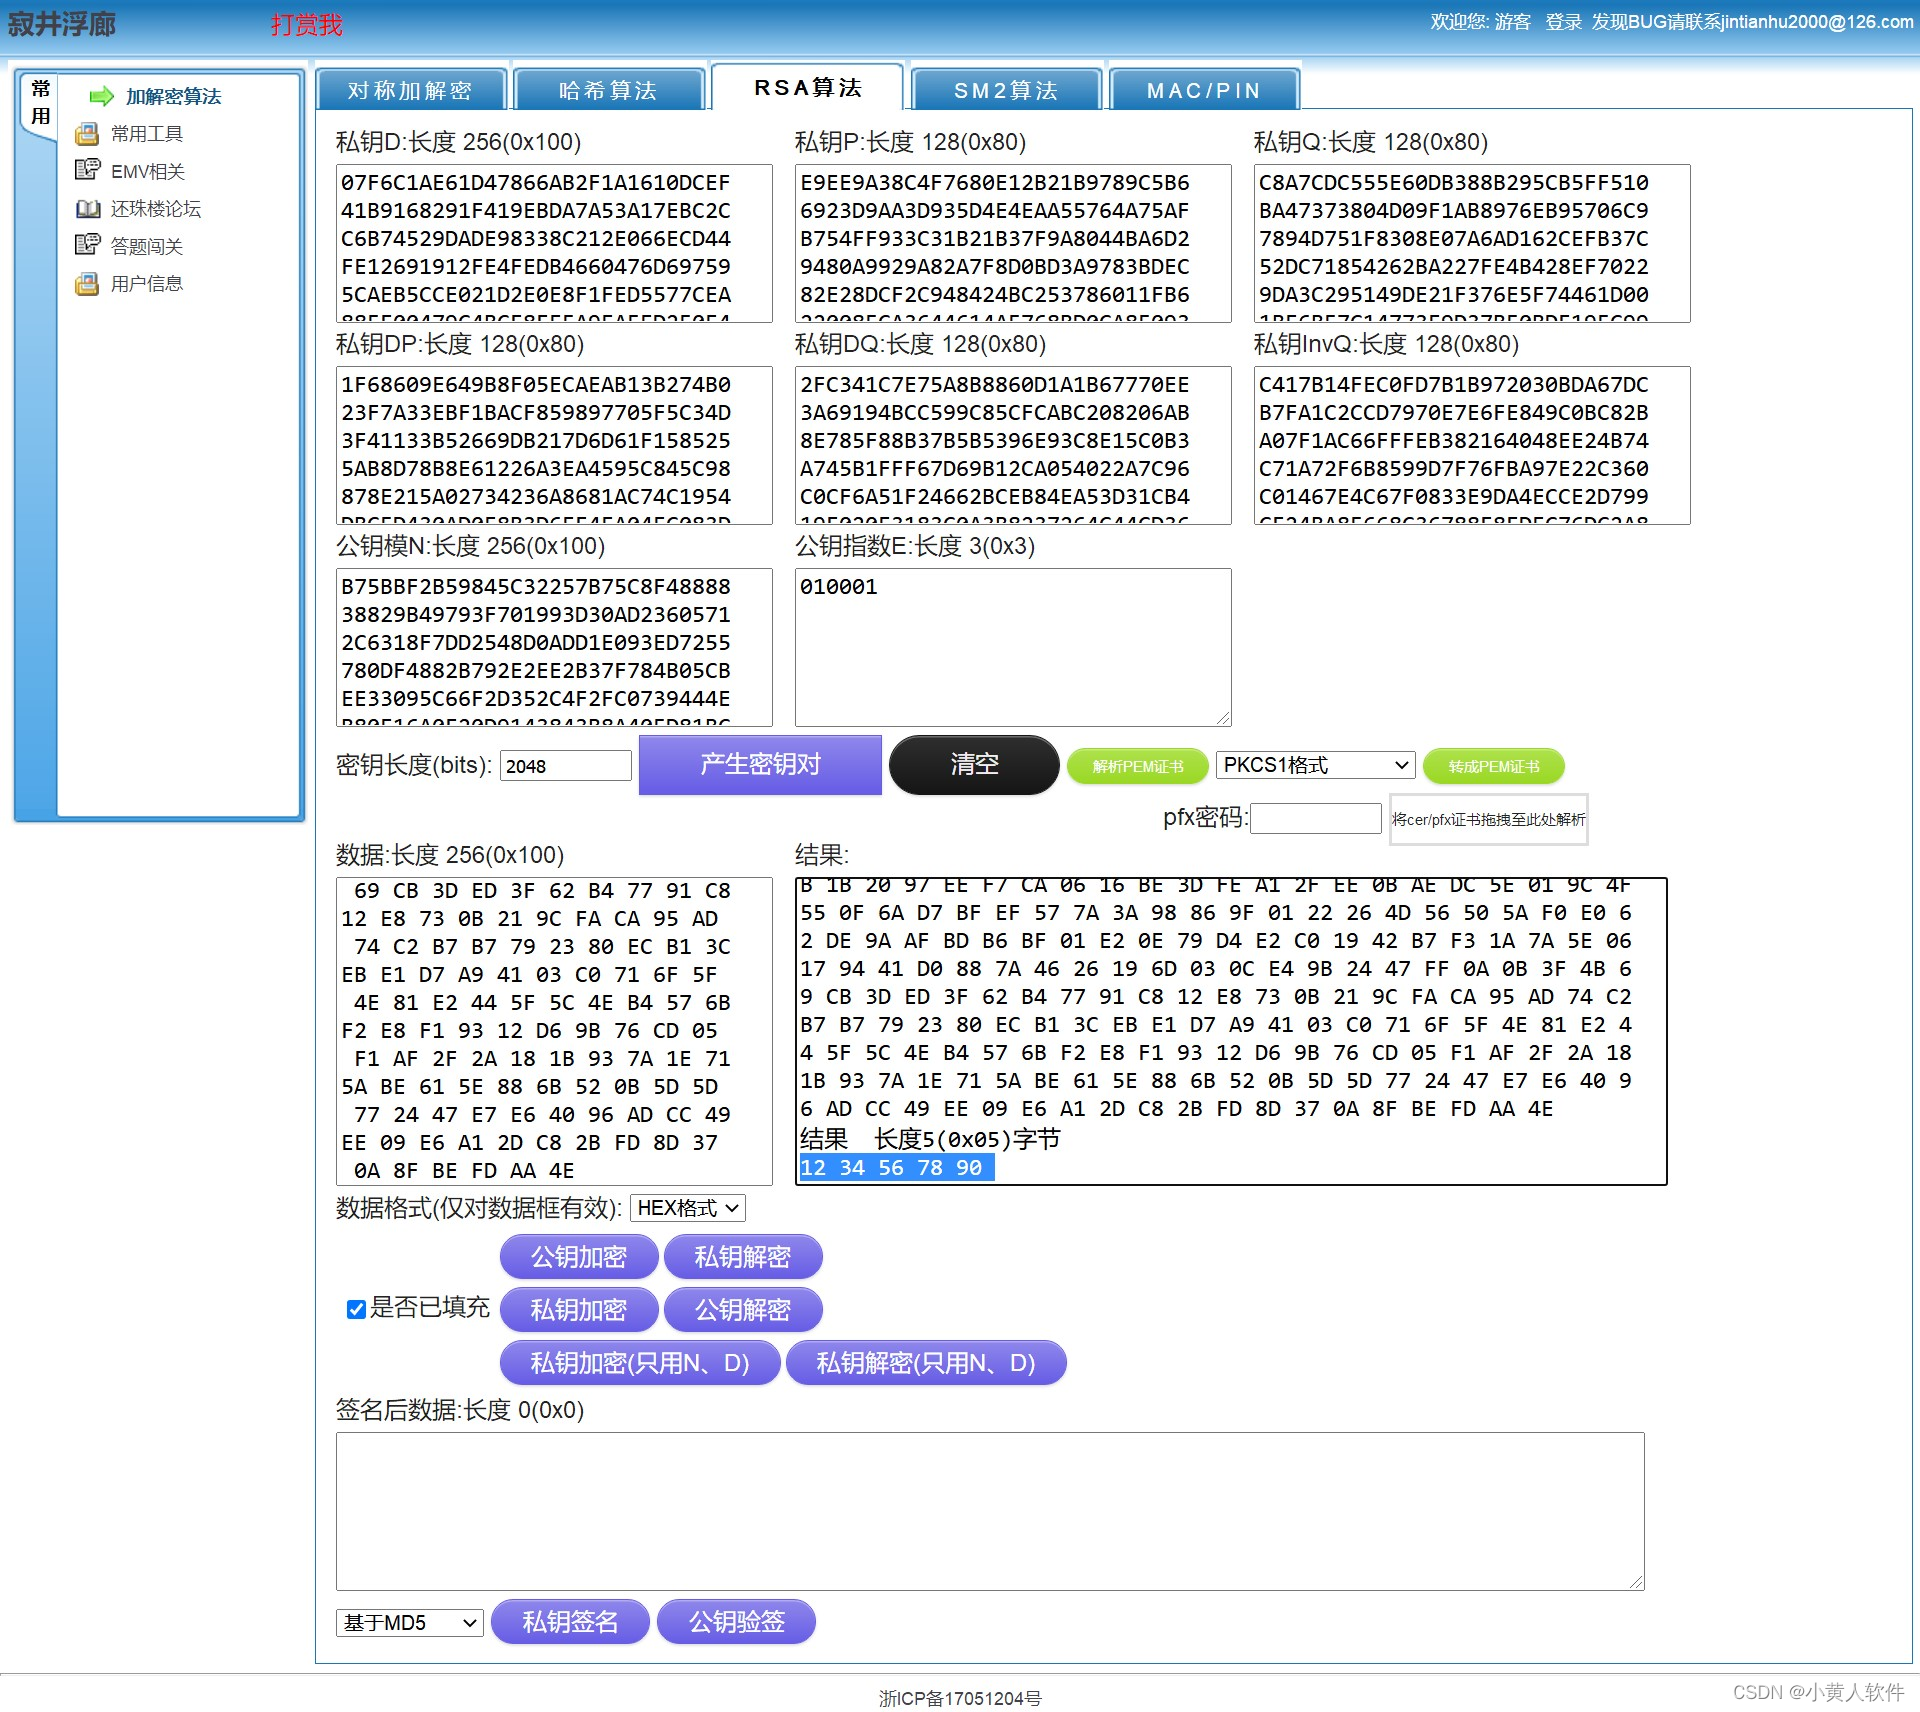Open 用户信息 in the sidebar
The image size is (1920, 1712).
(147, 283)
